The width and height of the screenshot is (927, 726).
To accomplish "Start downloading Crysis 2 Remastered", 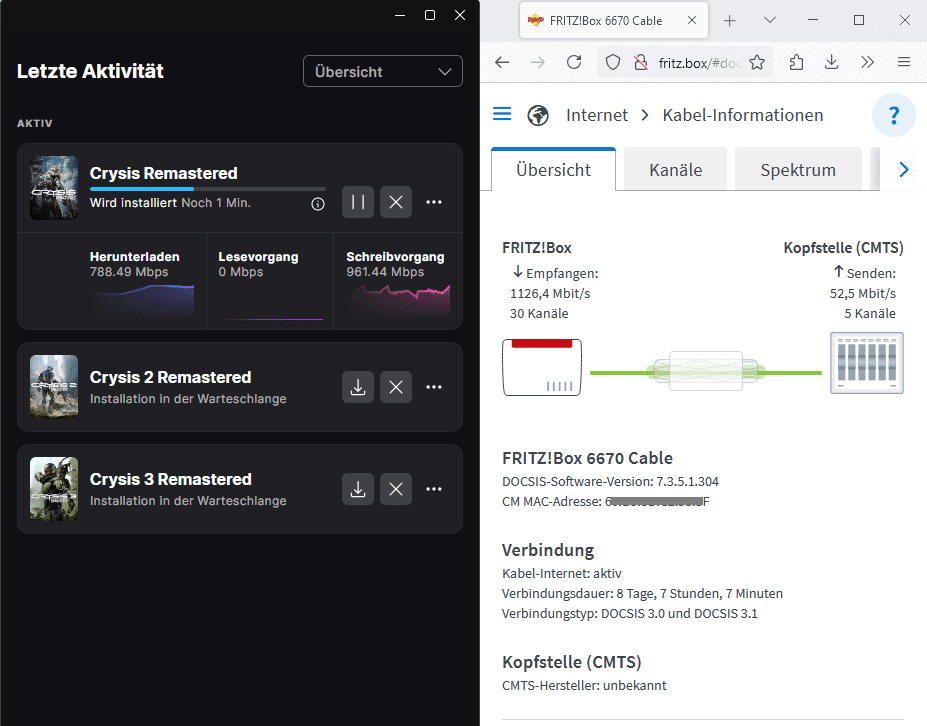I will 358,387.
